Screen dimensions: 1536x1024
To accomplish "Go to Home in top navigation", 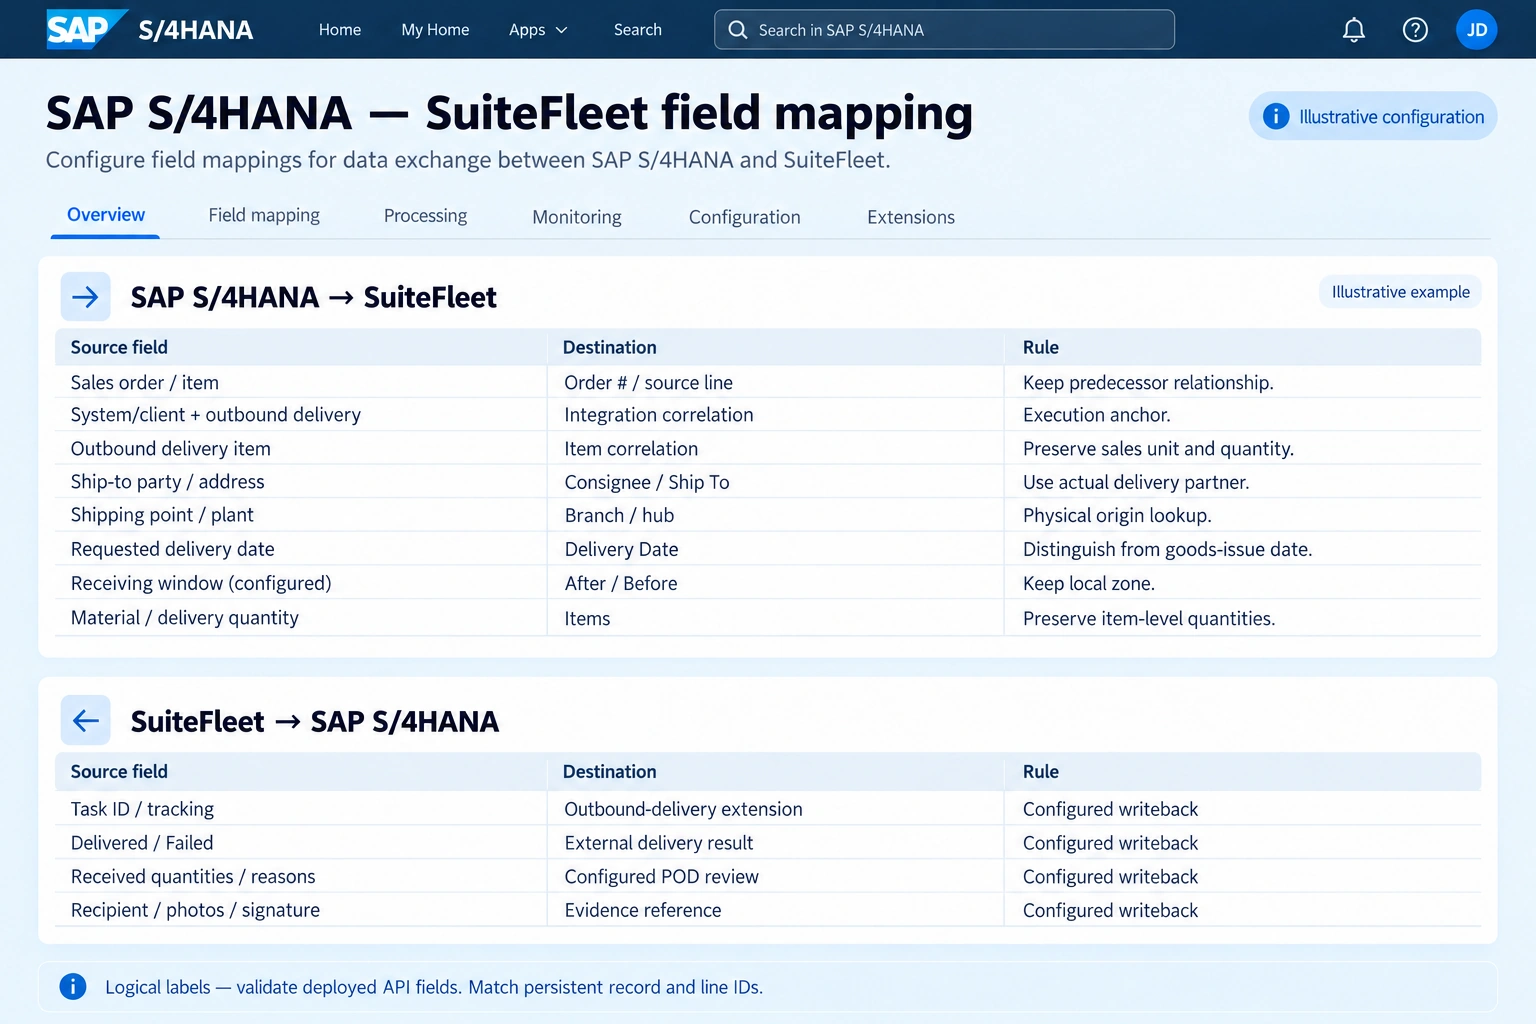I will 340,30.
